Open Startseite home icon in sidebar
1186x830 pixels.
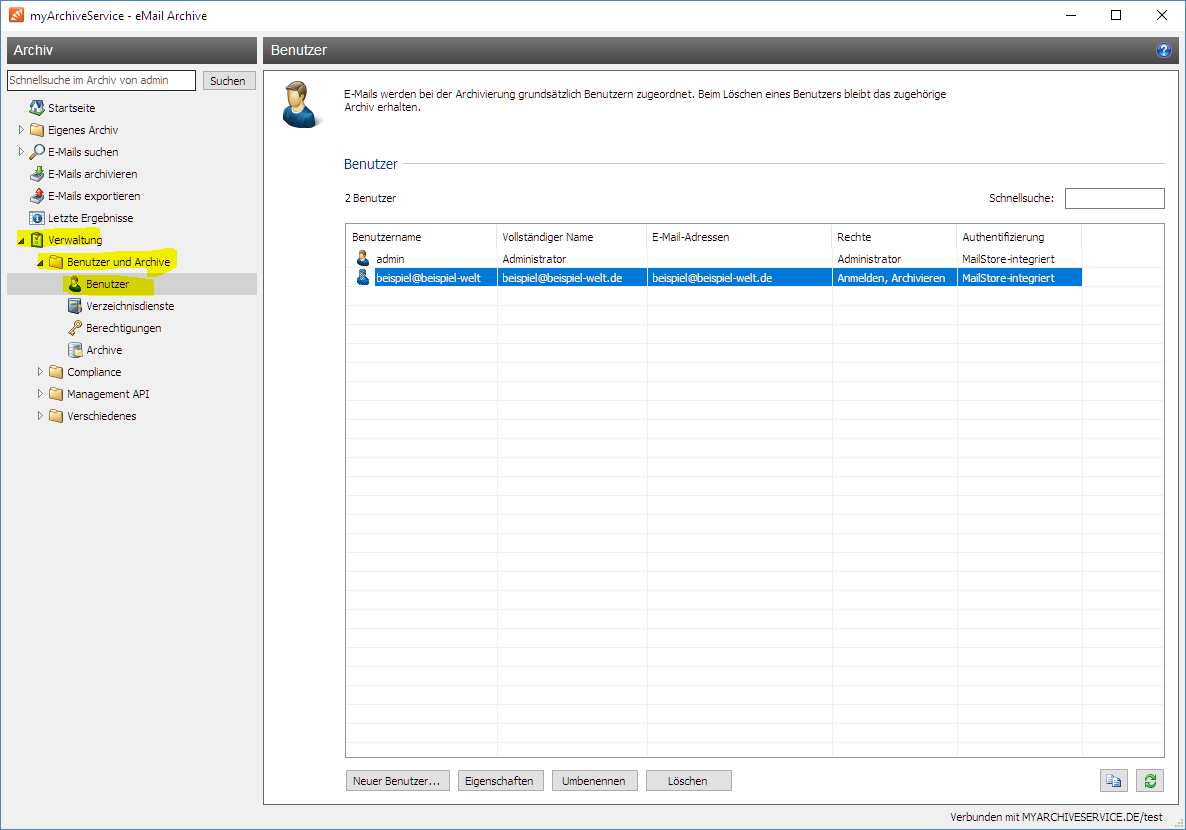coord(71,108)
